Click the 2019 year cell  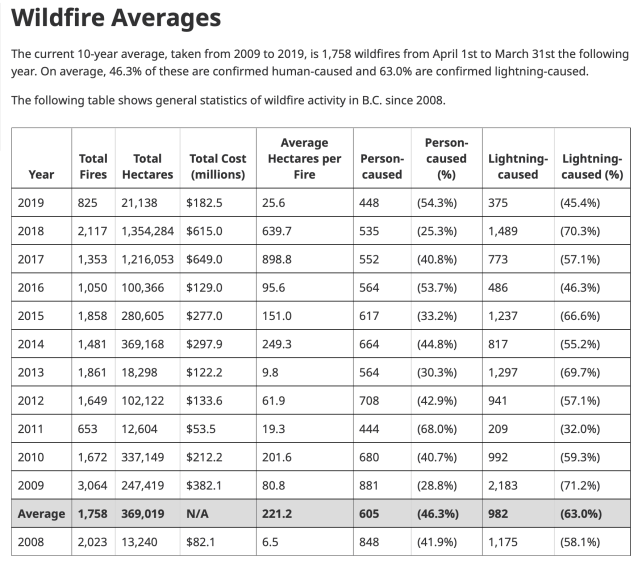pyautogui.click(x=32, y=203)
